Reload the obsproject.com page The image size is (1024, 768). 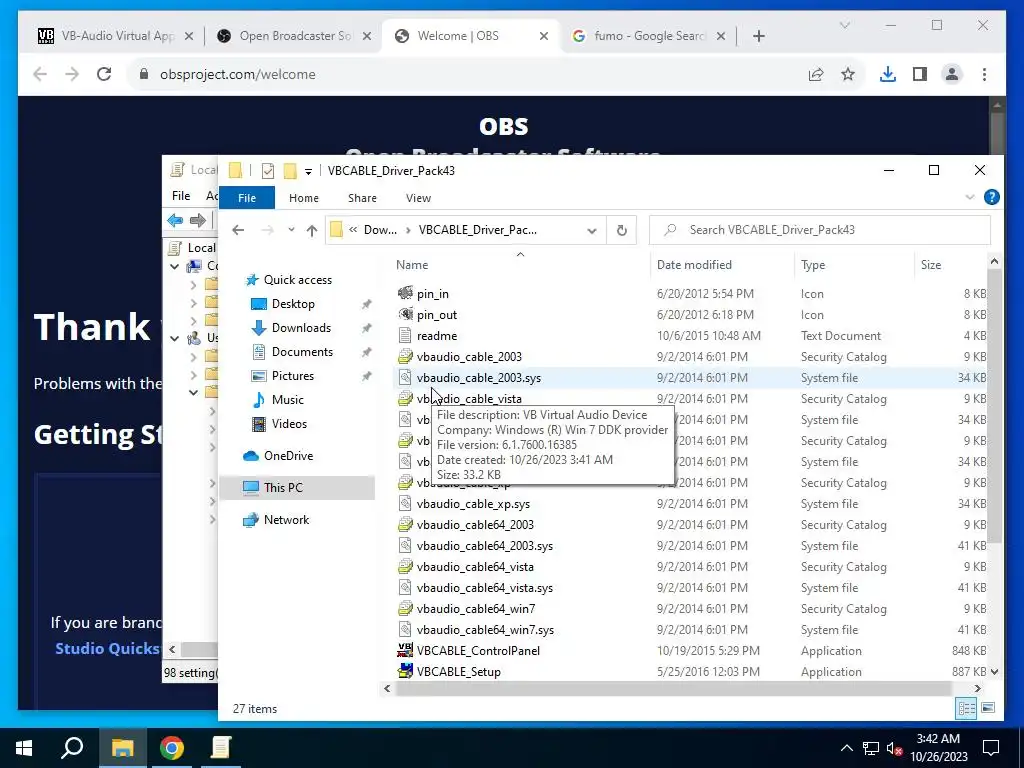pos(104,74)
